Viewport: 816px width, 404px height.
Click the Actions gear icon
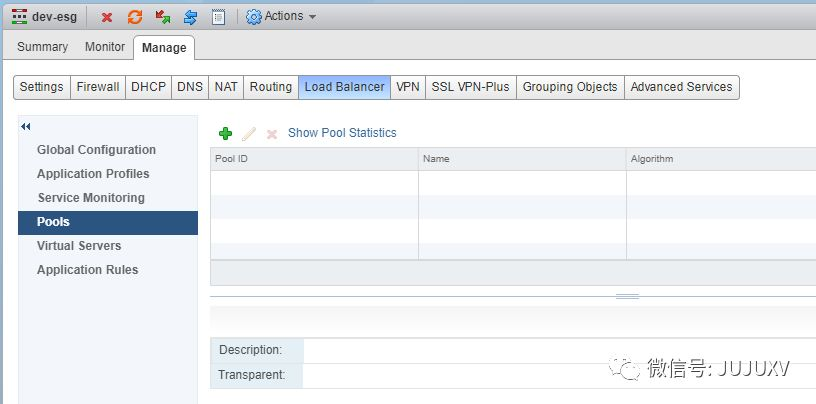coord(253,17)
